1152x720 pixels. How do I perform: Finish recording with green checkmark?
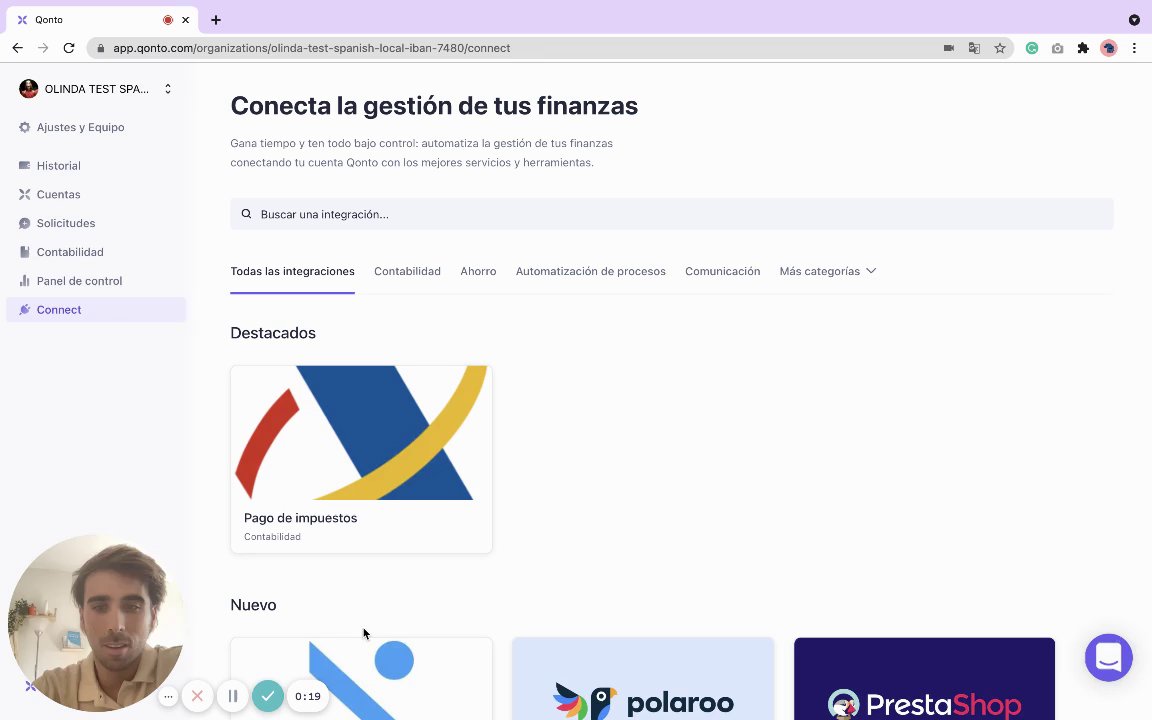[268, 696]
